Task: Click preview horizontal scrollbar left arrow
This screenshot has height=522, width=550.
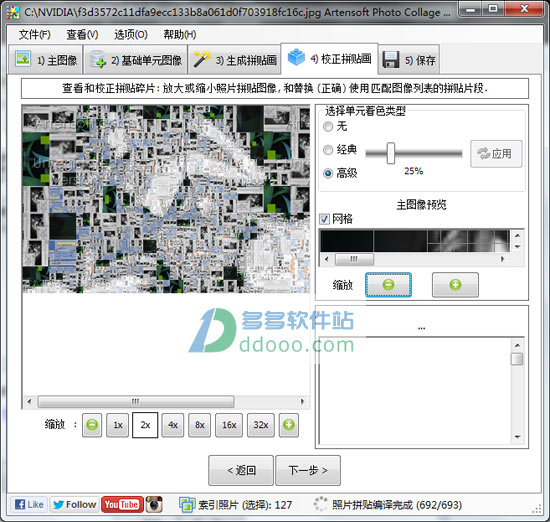Action: tap(327, 259)
